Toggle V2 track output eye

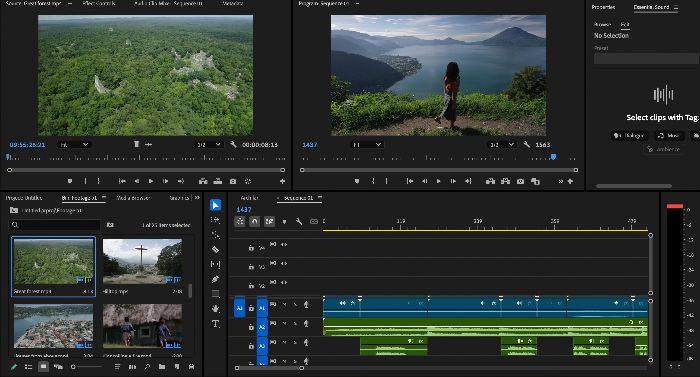click(284, 282)
